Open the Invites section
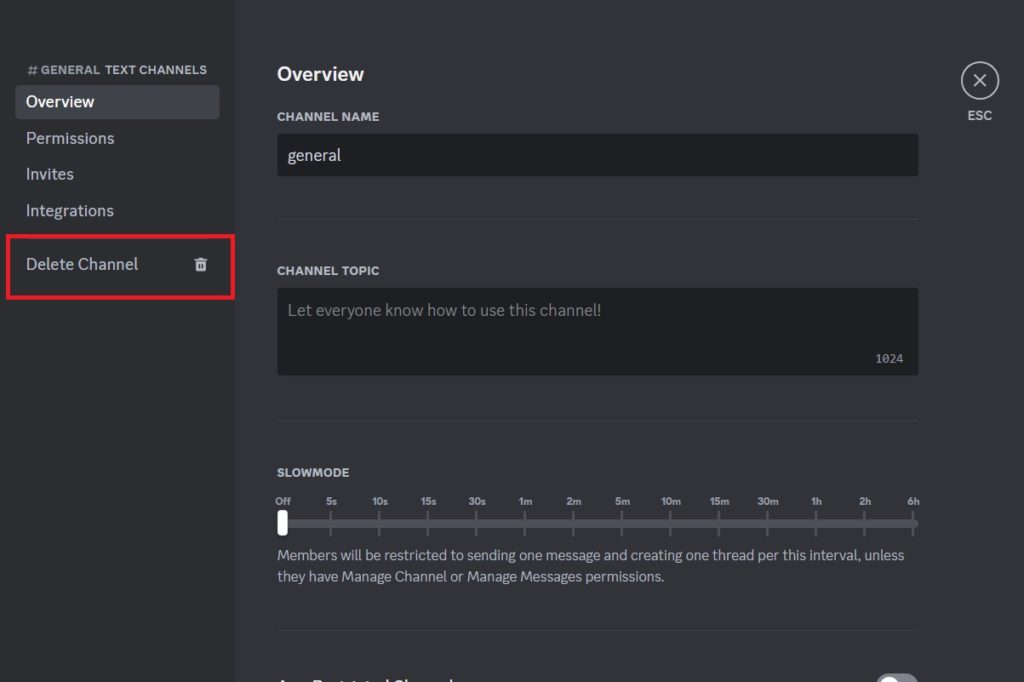This screenshot has width=1024, height=682. pos(49,174)
